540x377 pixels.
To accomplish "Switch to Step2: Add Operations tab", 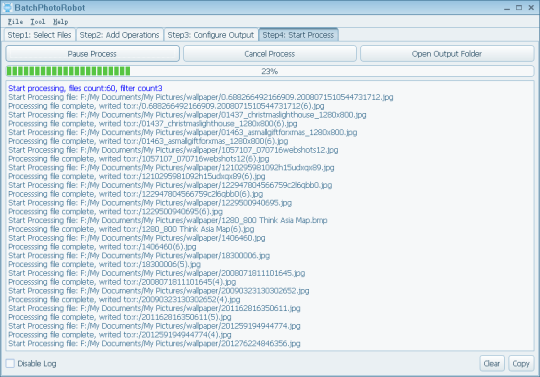I will click(120, 35).
